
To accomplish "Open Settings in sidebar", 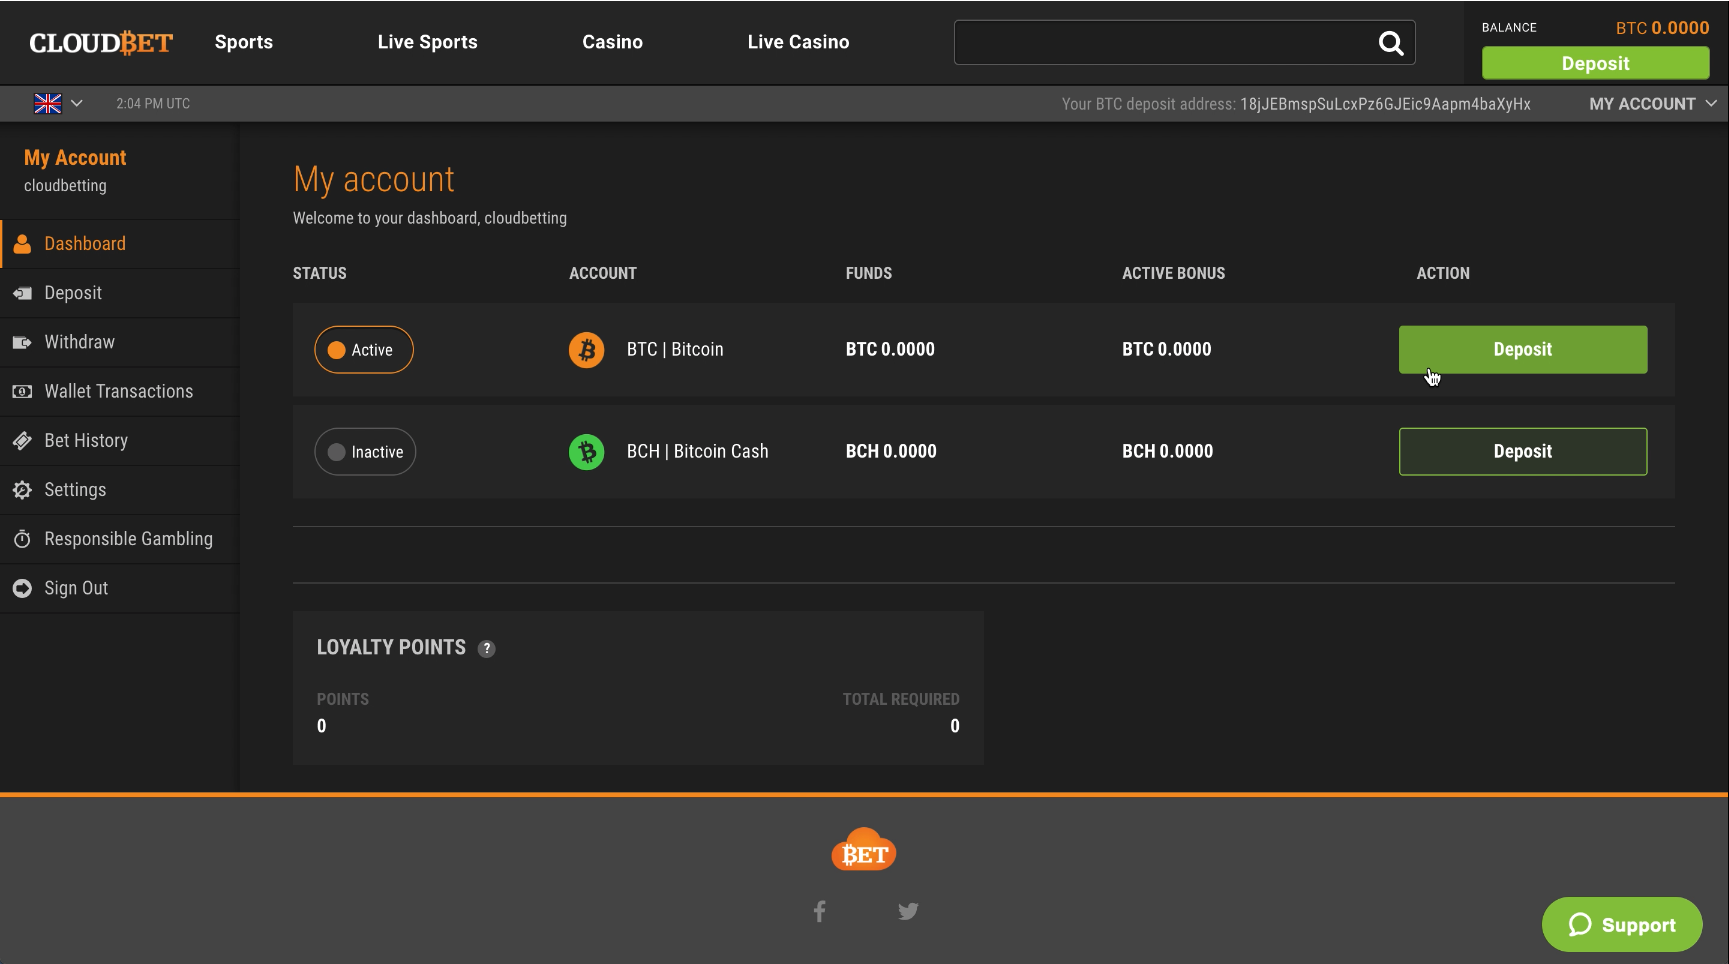I will tap(120, 490).
